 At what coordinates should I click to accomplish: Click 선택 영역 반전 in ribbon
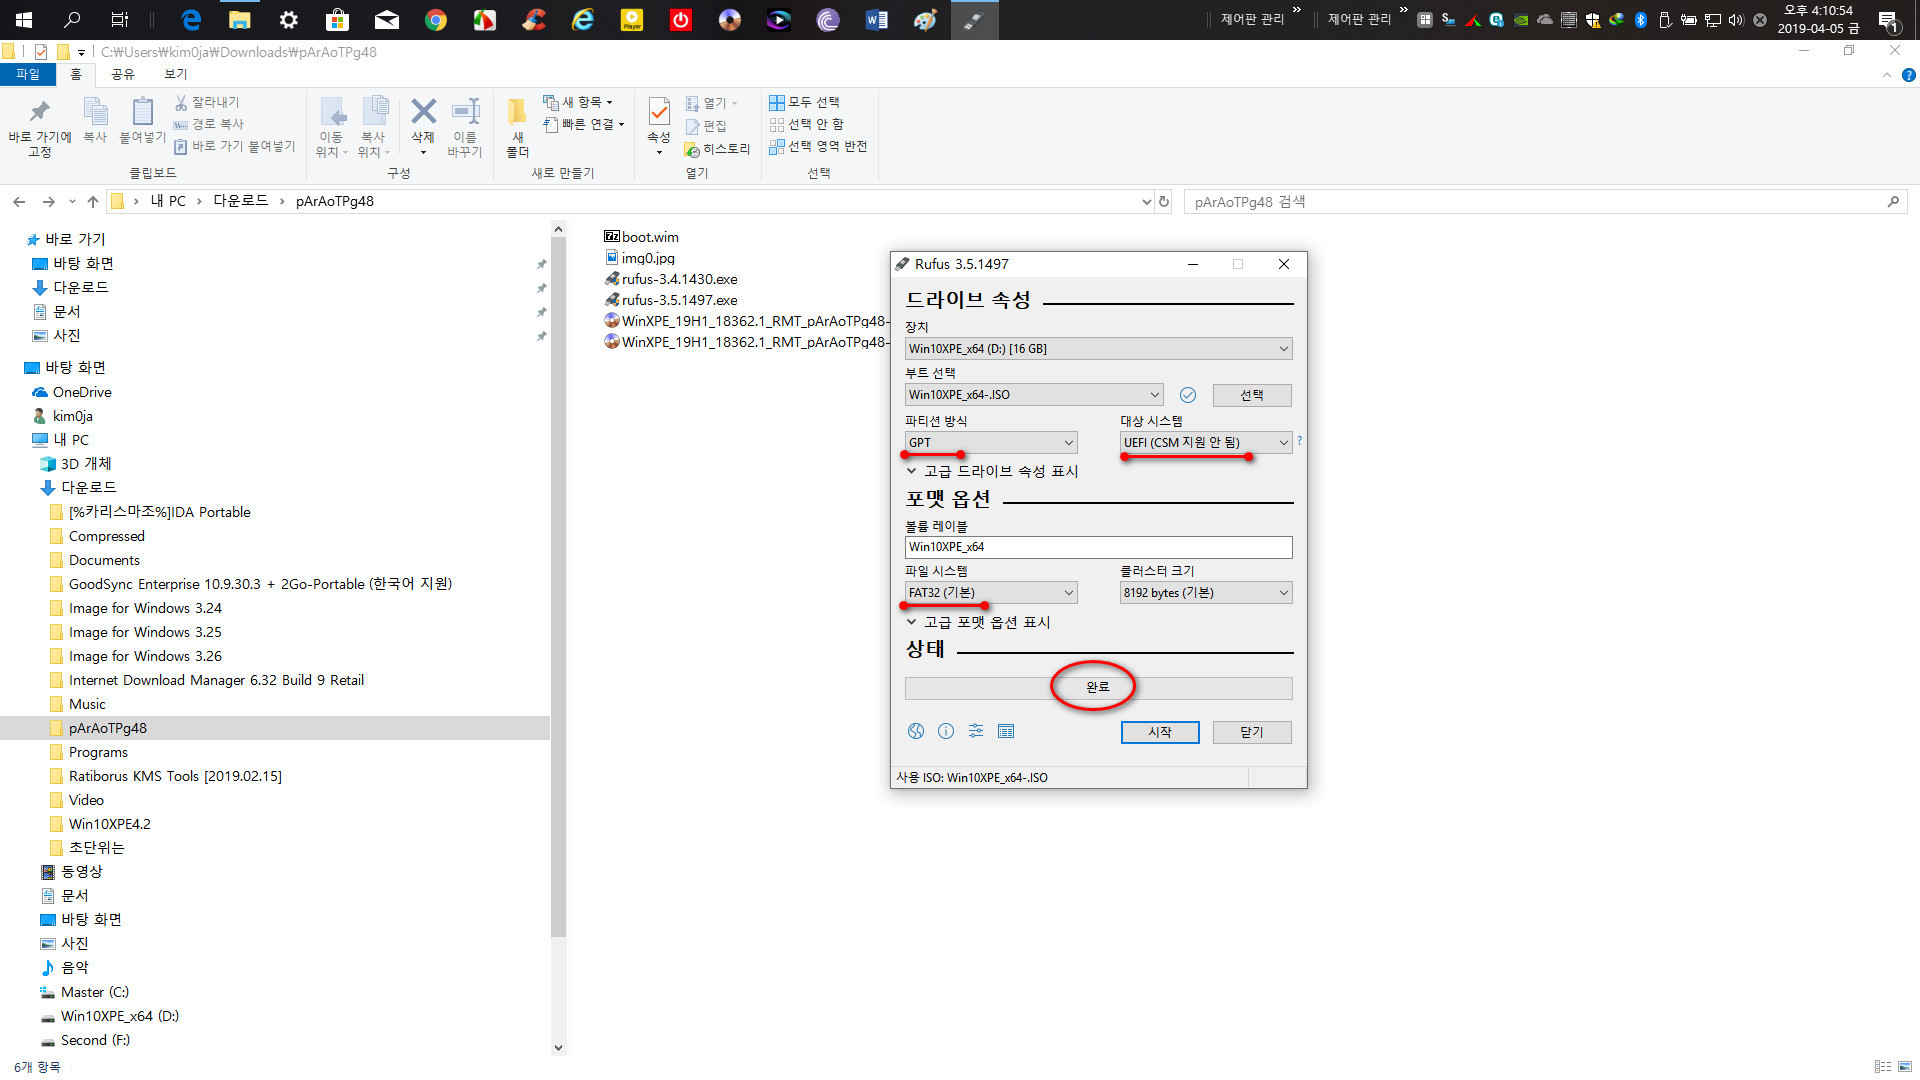[x=818, y=146]
